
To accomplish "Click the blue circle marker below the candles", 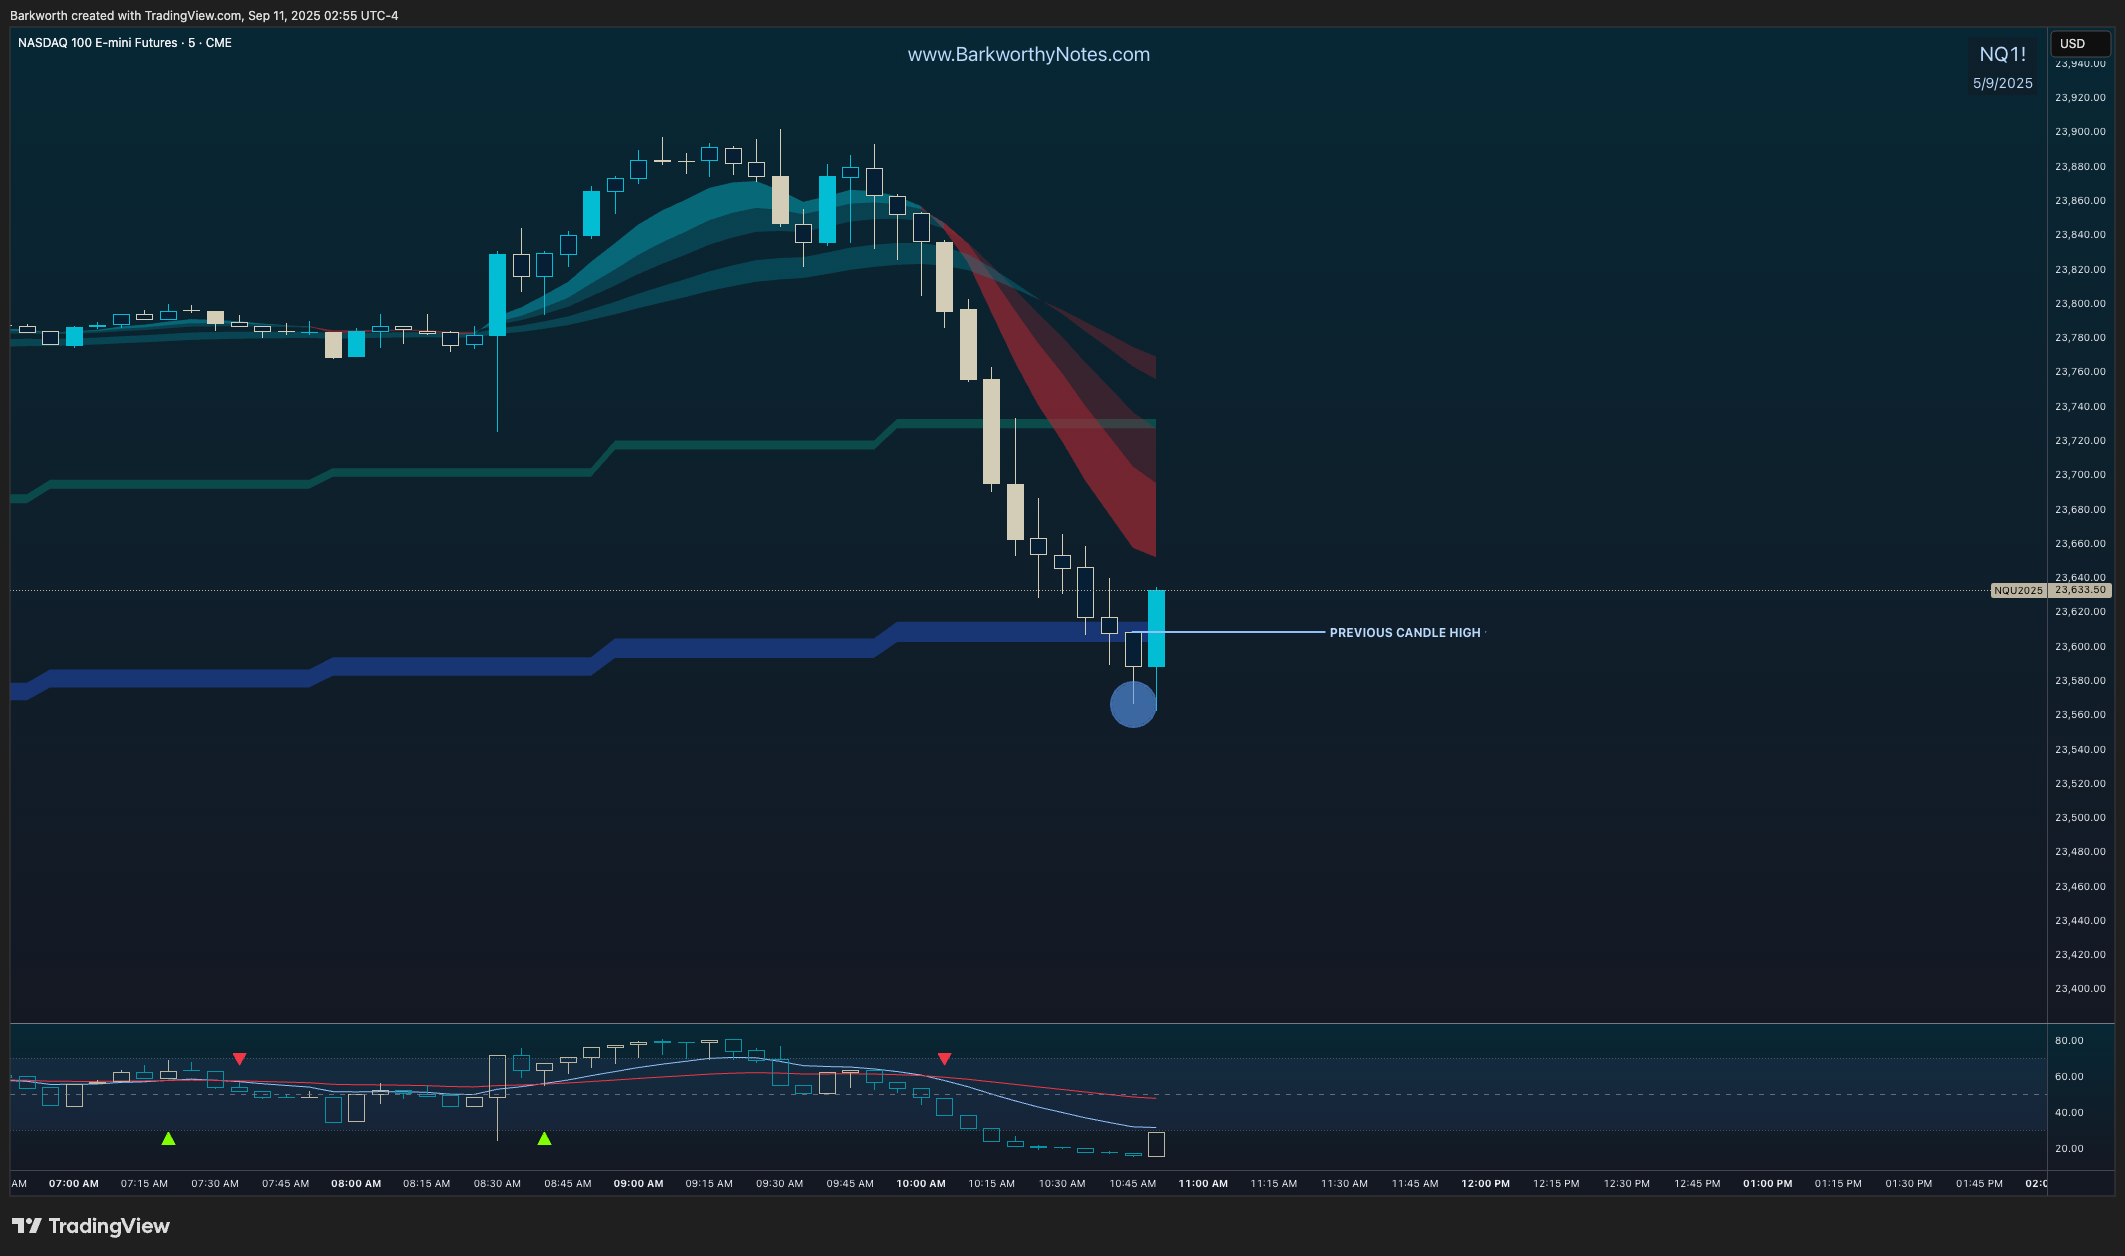I will [1133, 705].
